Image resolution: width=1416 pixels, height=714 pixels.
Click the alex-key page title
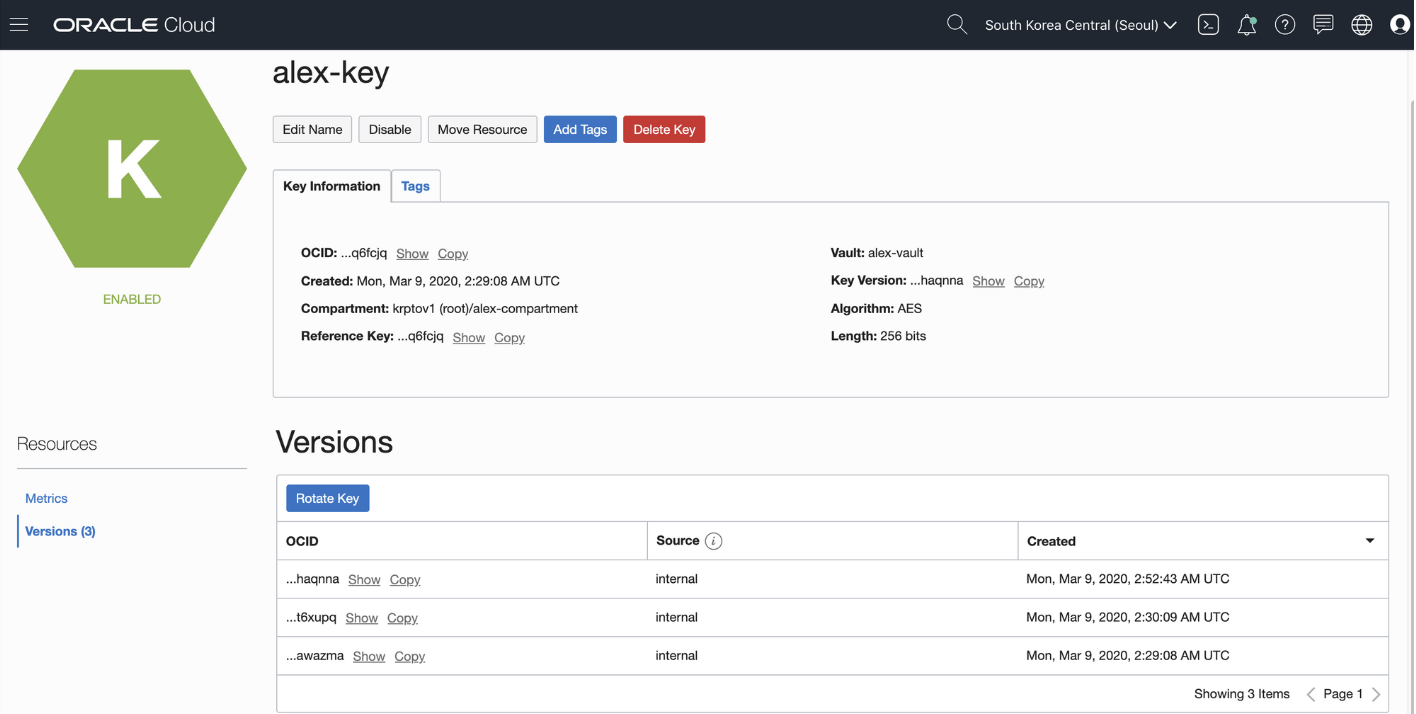tap(331, 72)
